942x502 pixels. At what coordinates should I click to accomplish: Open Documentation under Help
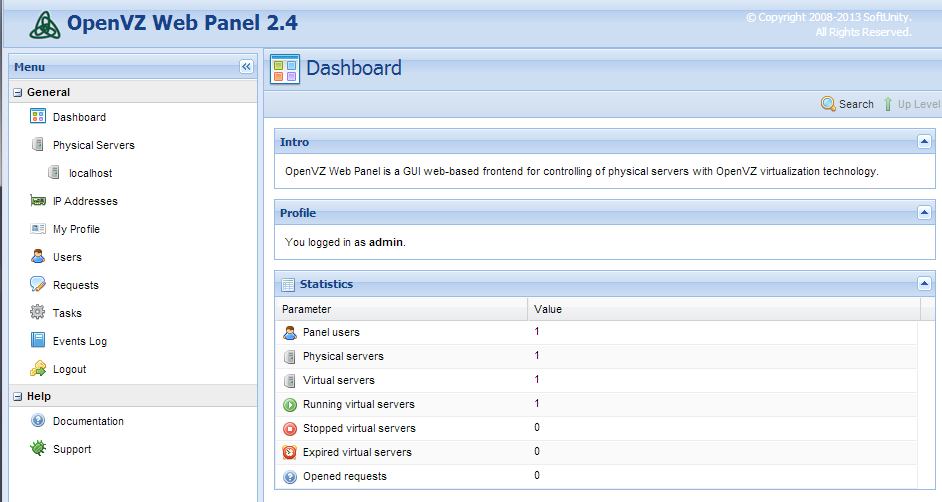(x=88, y=422)
